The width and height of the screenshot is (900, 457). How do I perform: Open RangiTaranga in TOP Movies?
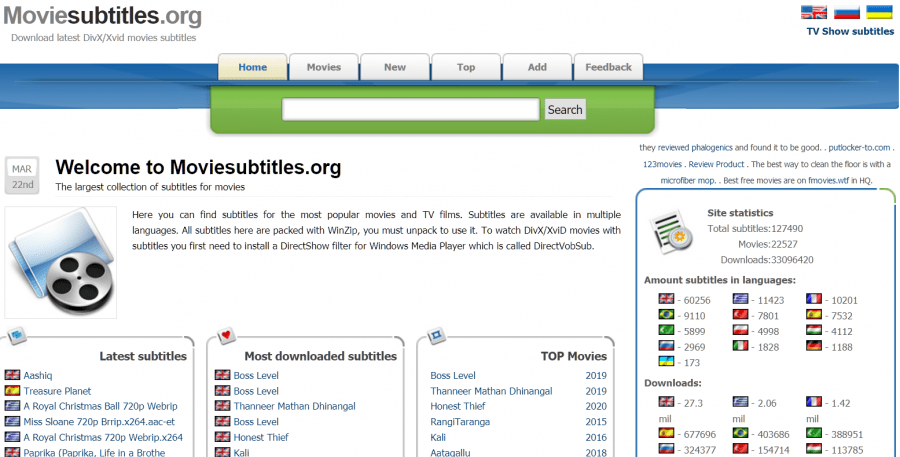tap(460, 421)
